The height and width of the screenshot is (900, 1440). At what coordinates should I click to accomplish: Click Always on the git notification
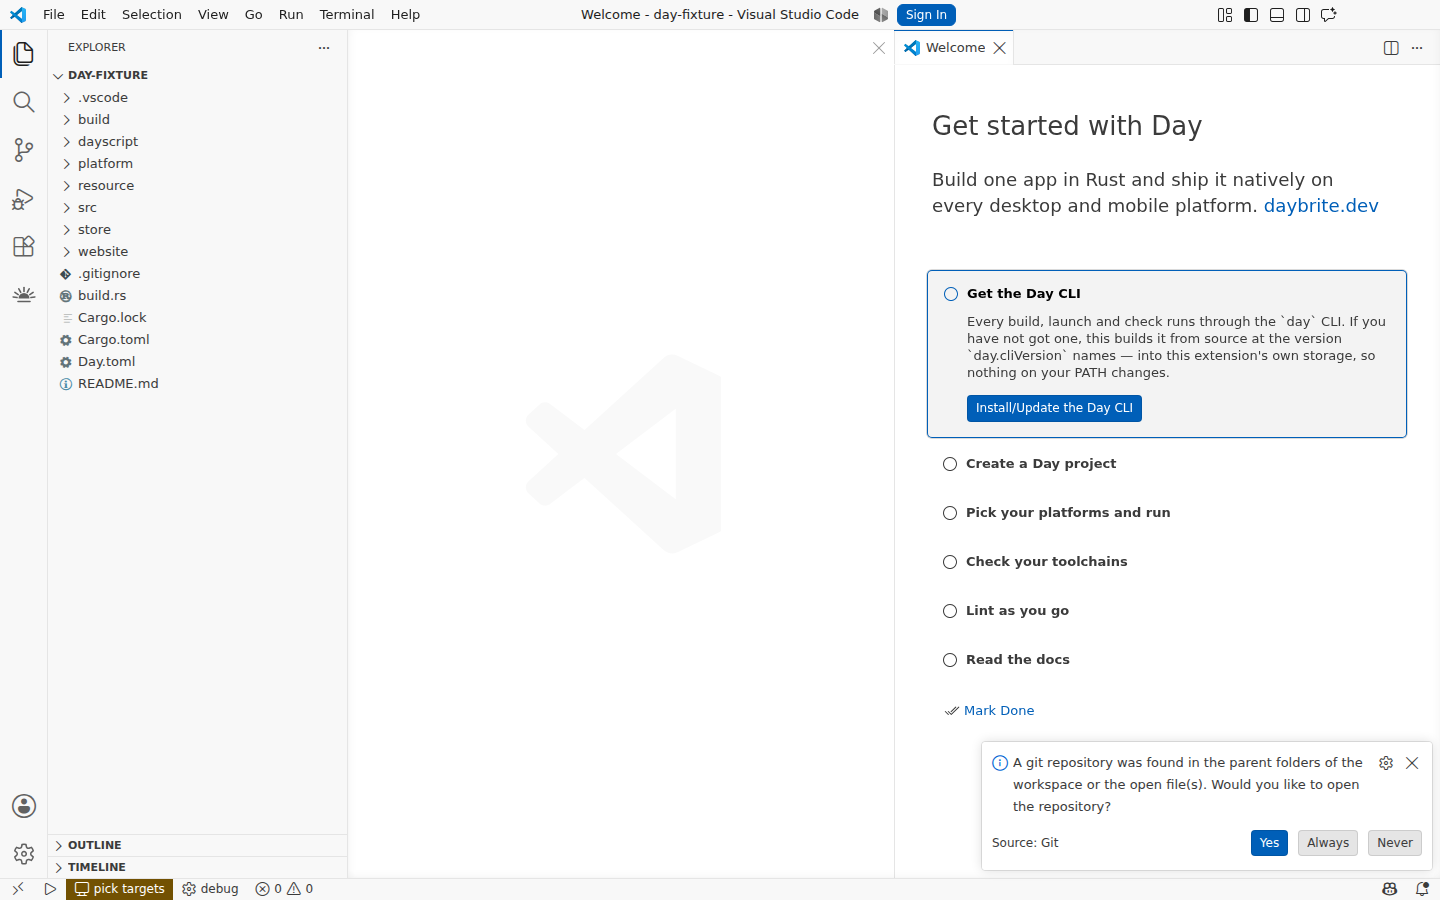[1328, 843]
